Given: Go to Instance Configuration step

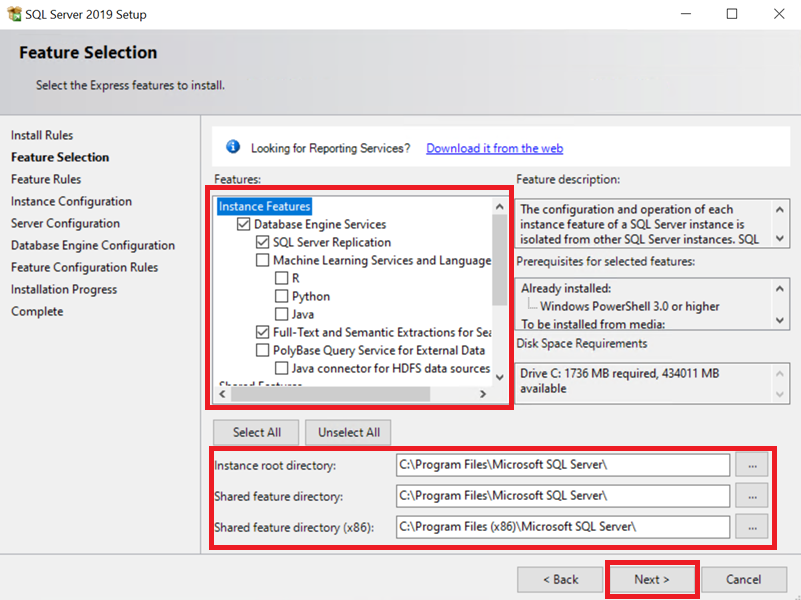Looking at the screenshot, I should 71,201.
